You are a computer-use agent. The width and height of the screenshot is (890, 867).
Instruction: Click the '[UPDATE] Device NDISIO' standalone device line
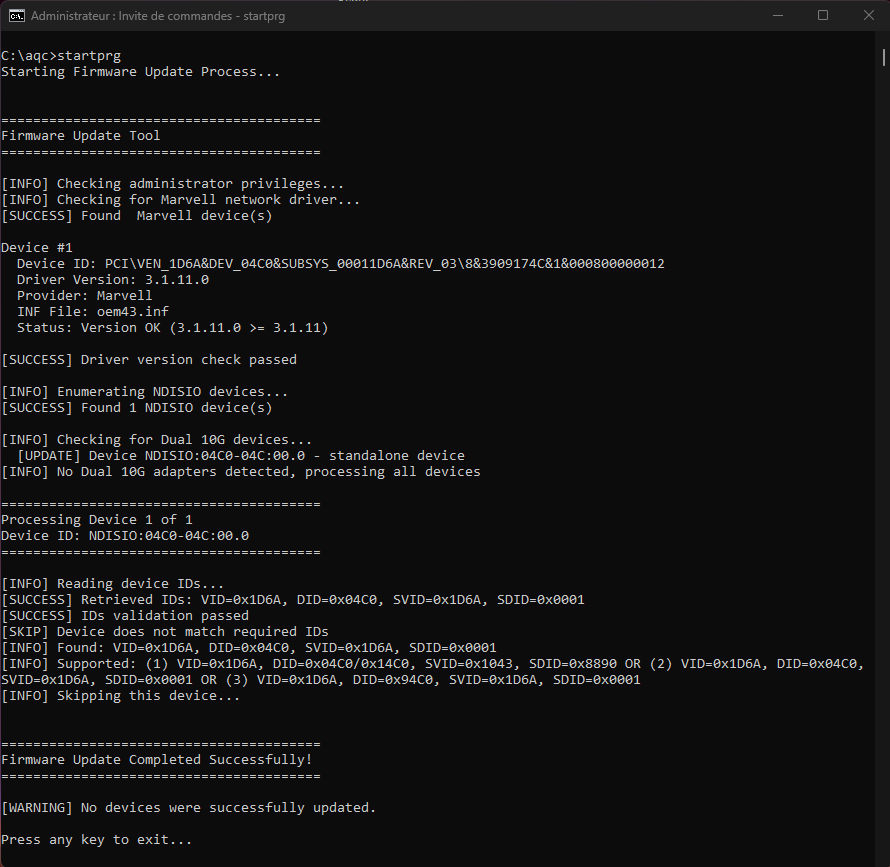point(240,456)
